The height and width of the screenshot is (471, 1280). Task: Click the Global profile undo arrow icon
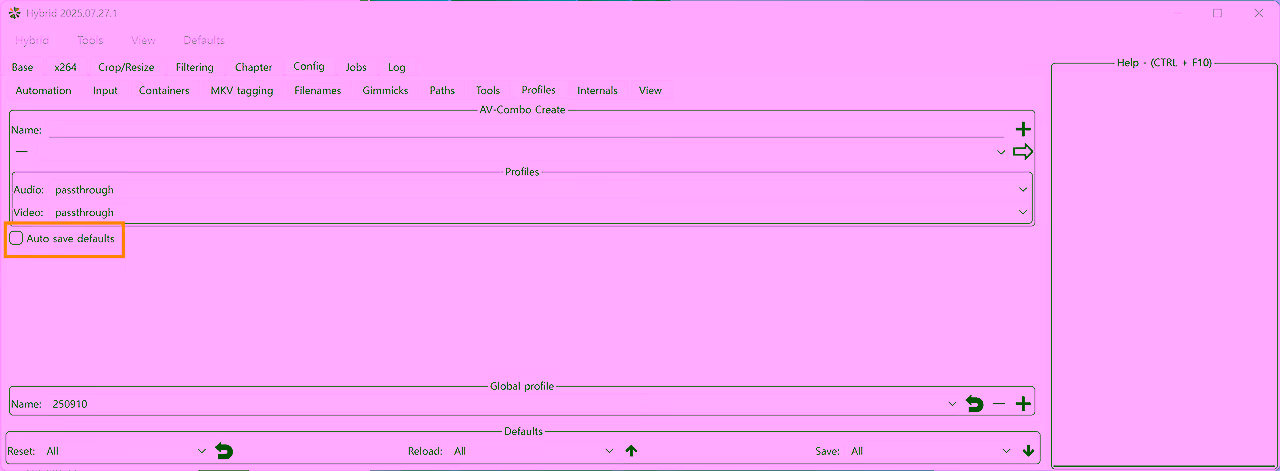coord(975,404)
